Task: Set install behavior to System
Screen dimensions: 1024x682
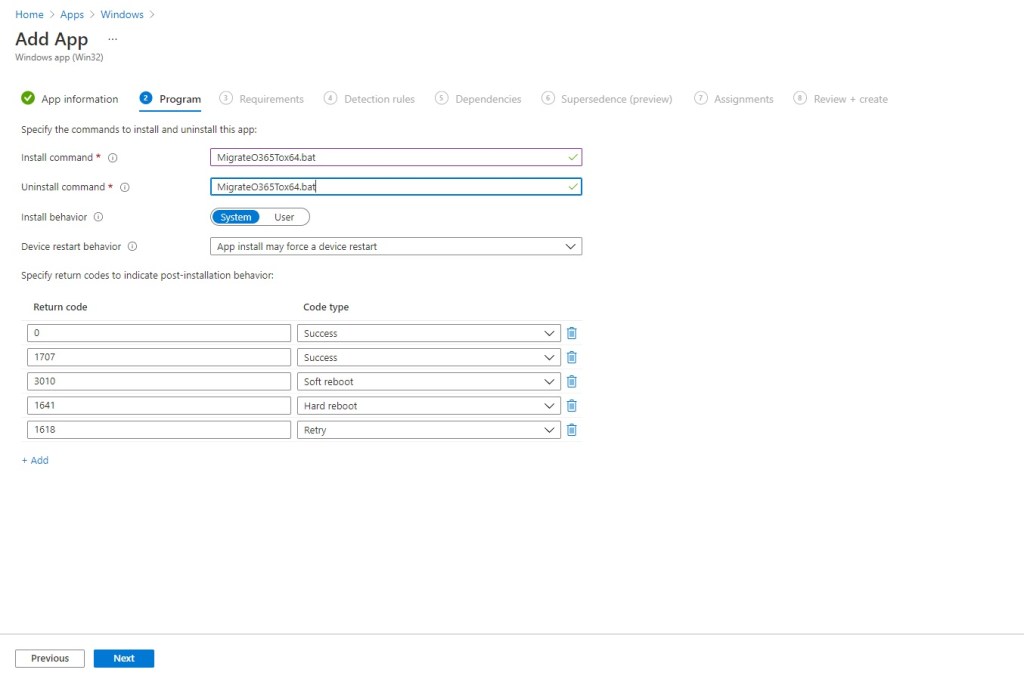Action: 236,217
